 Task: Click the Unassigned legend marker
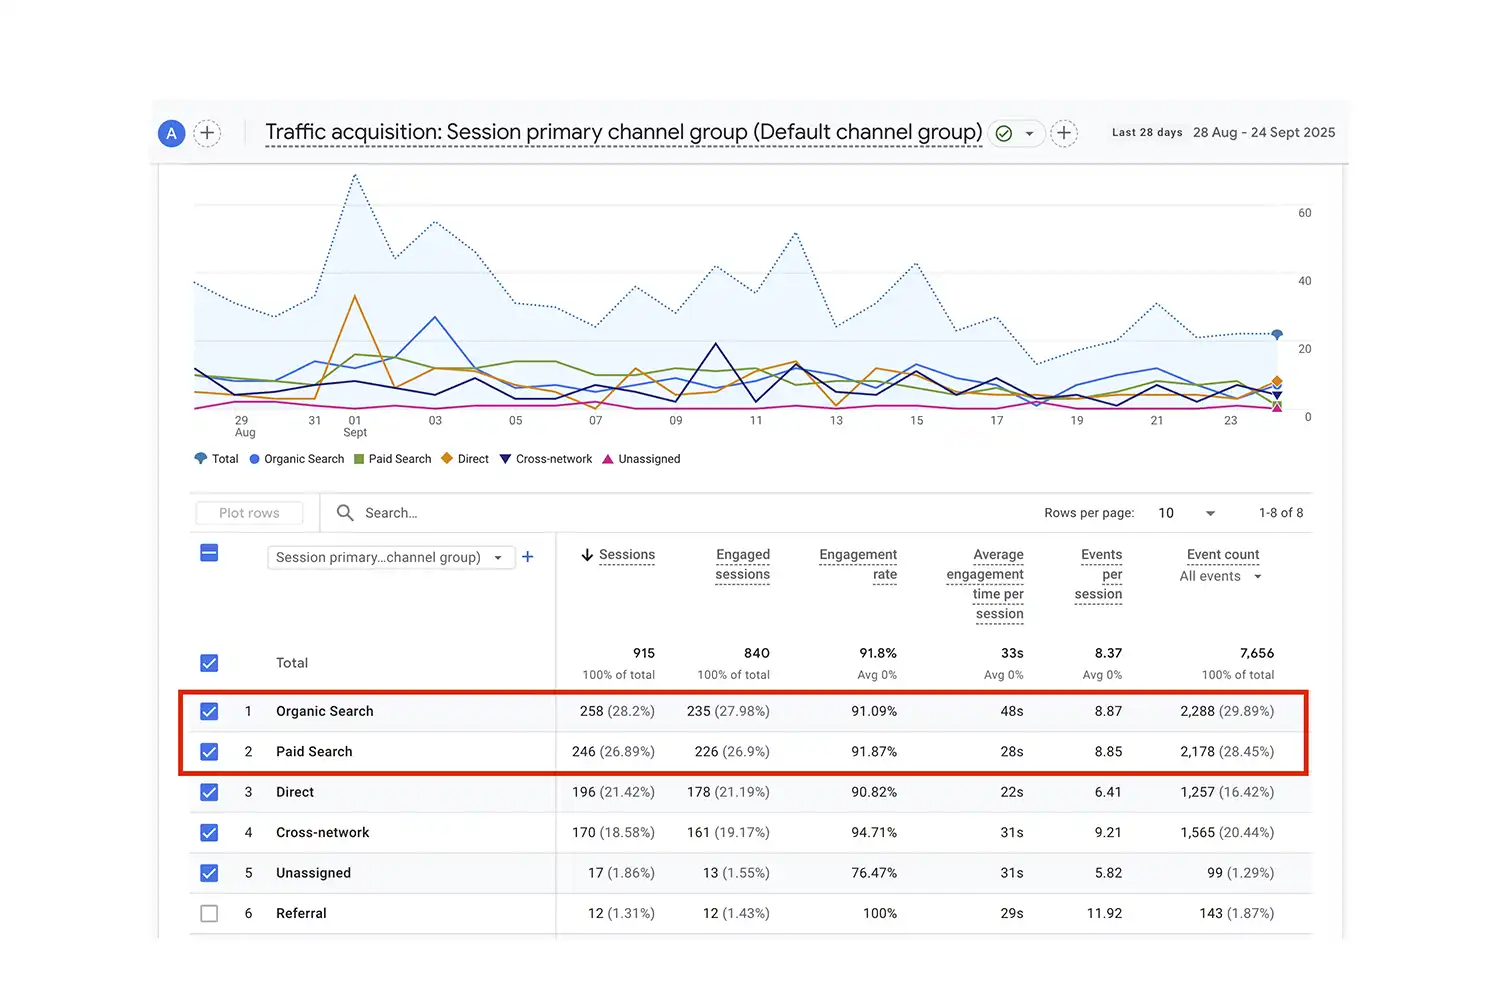click(x=608, y=459)
